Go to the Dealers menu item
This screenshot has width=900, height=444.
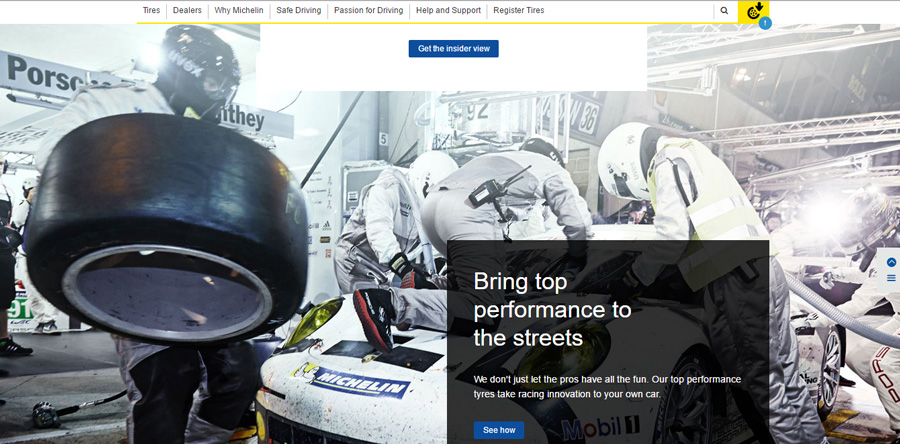point(187,11)
